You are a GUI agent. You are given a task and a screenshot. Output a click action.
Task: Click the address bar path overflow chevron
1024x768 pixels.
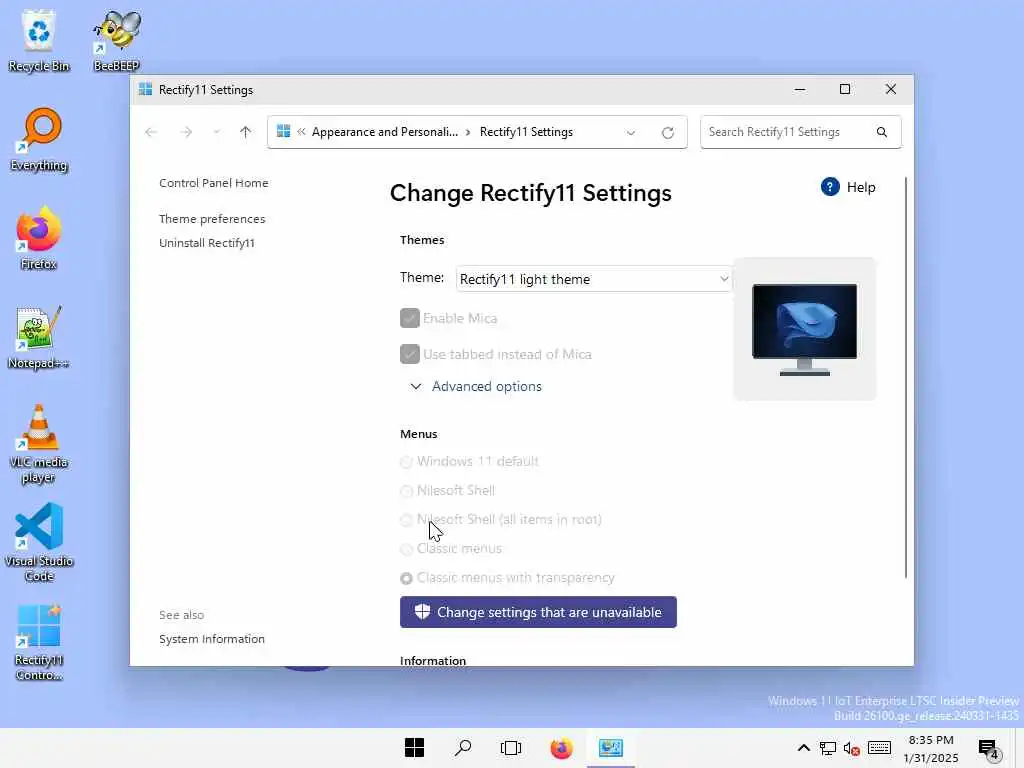[301, 132]
